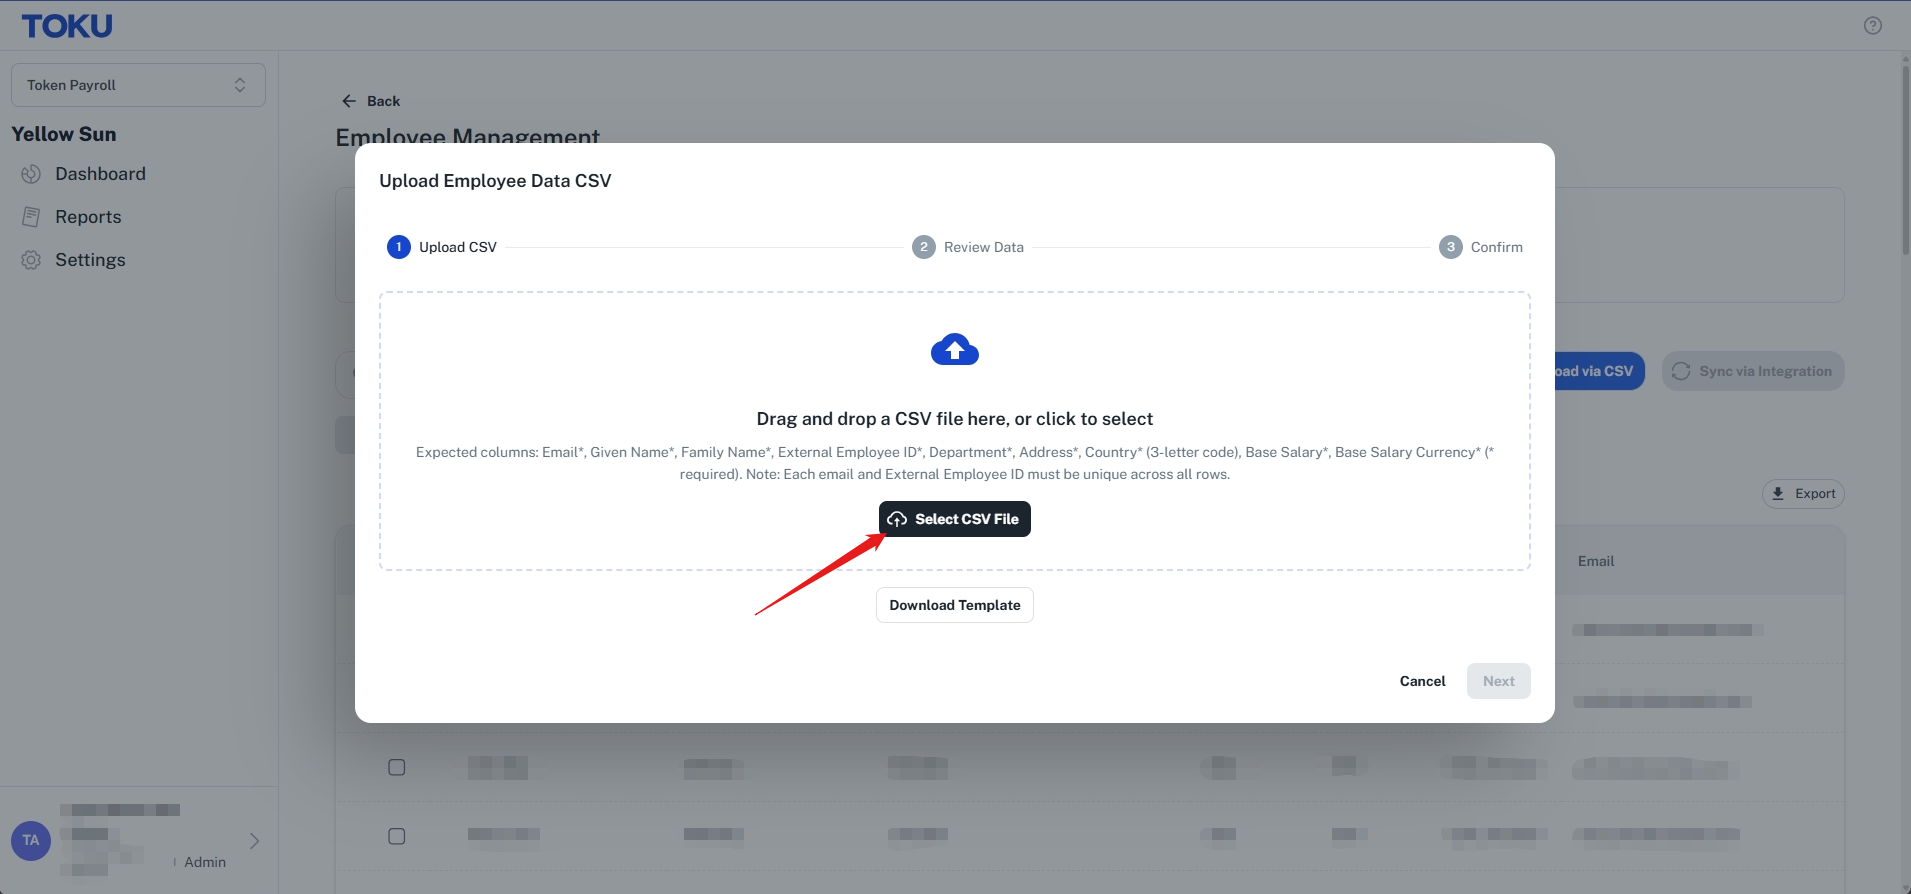Click the Sync via Integration icon
The height and width of the screenshot is (894, 1911).
click(1681, 371)
